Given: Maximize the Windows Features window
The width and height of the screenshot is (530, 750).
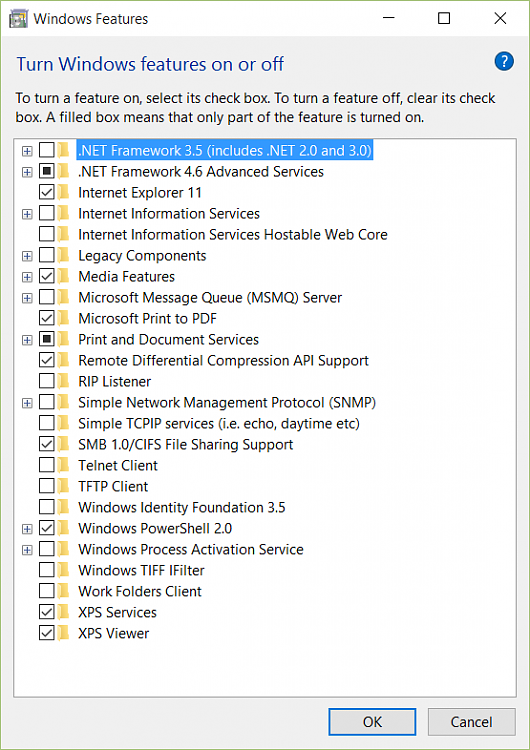Looking at the screenshot, I should pyautogui.click(x=444, y=19).
